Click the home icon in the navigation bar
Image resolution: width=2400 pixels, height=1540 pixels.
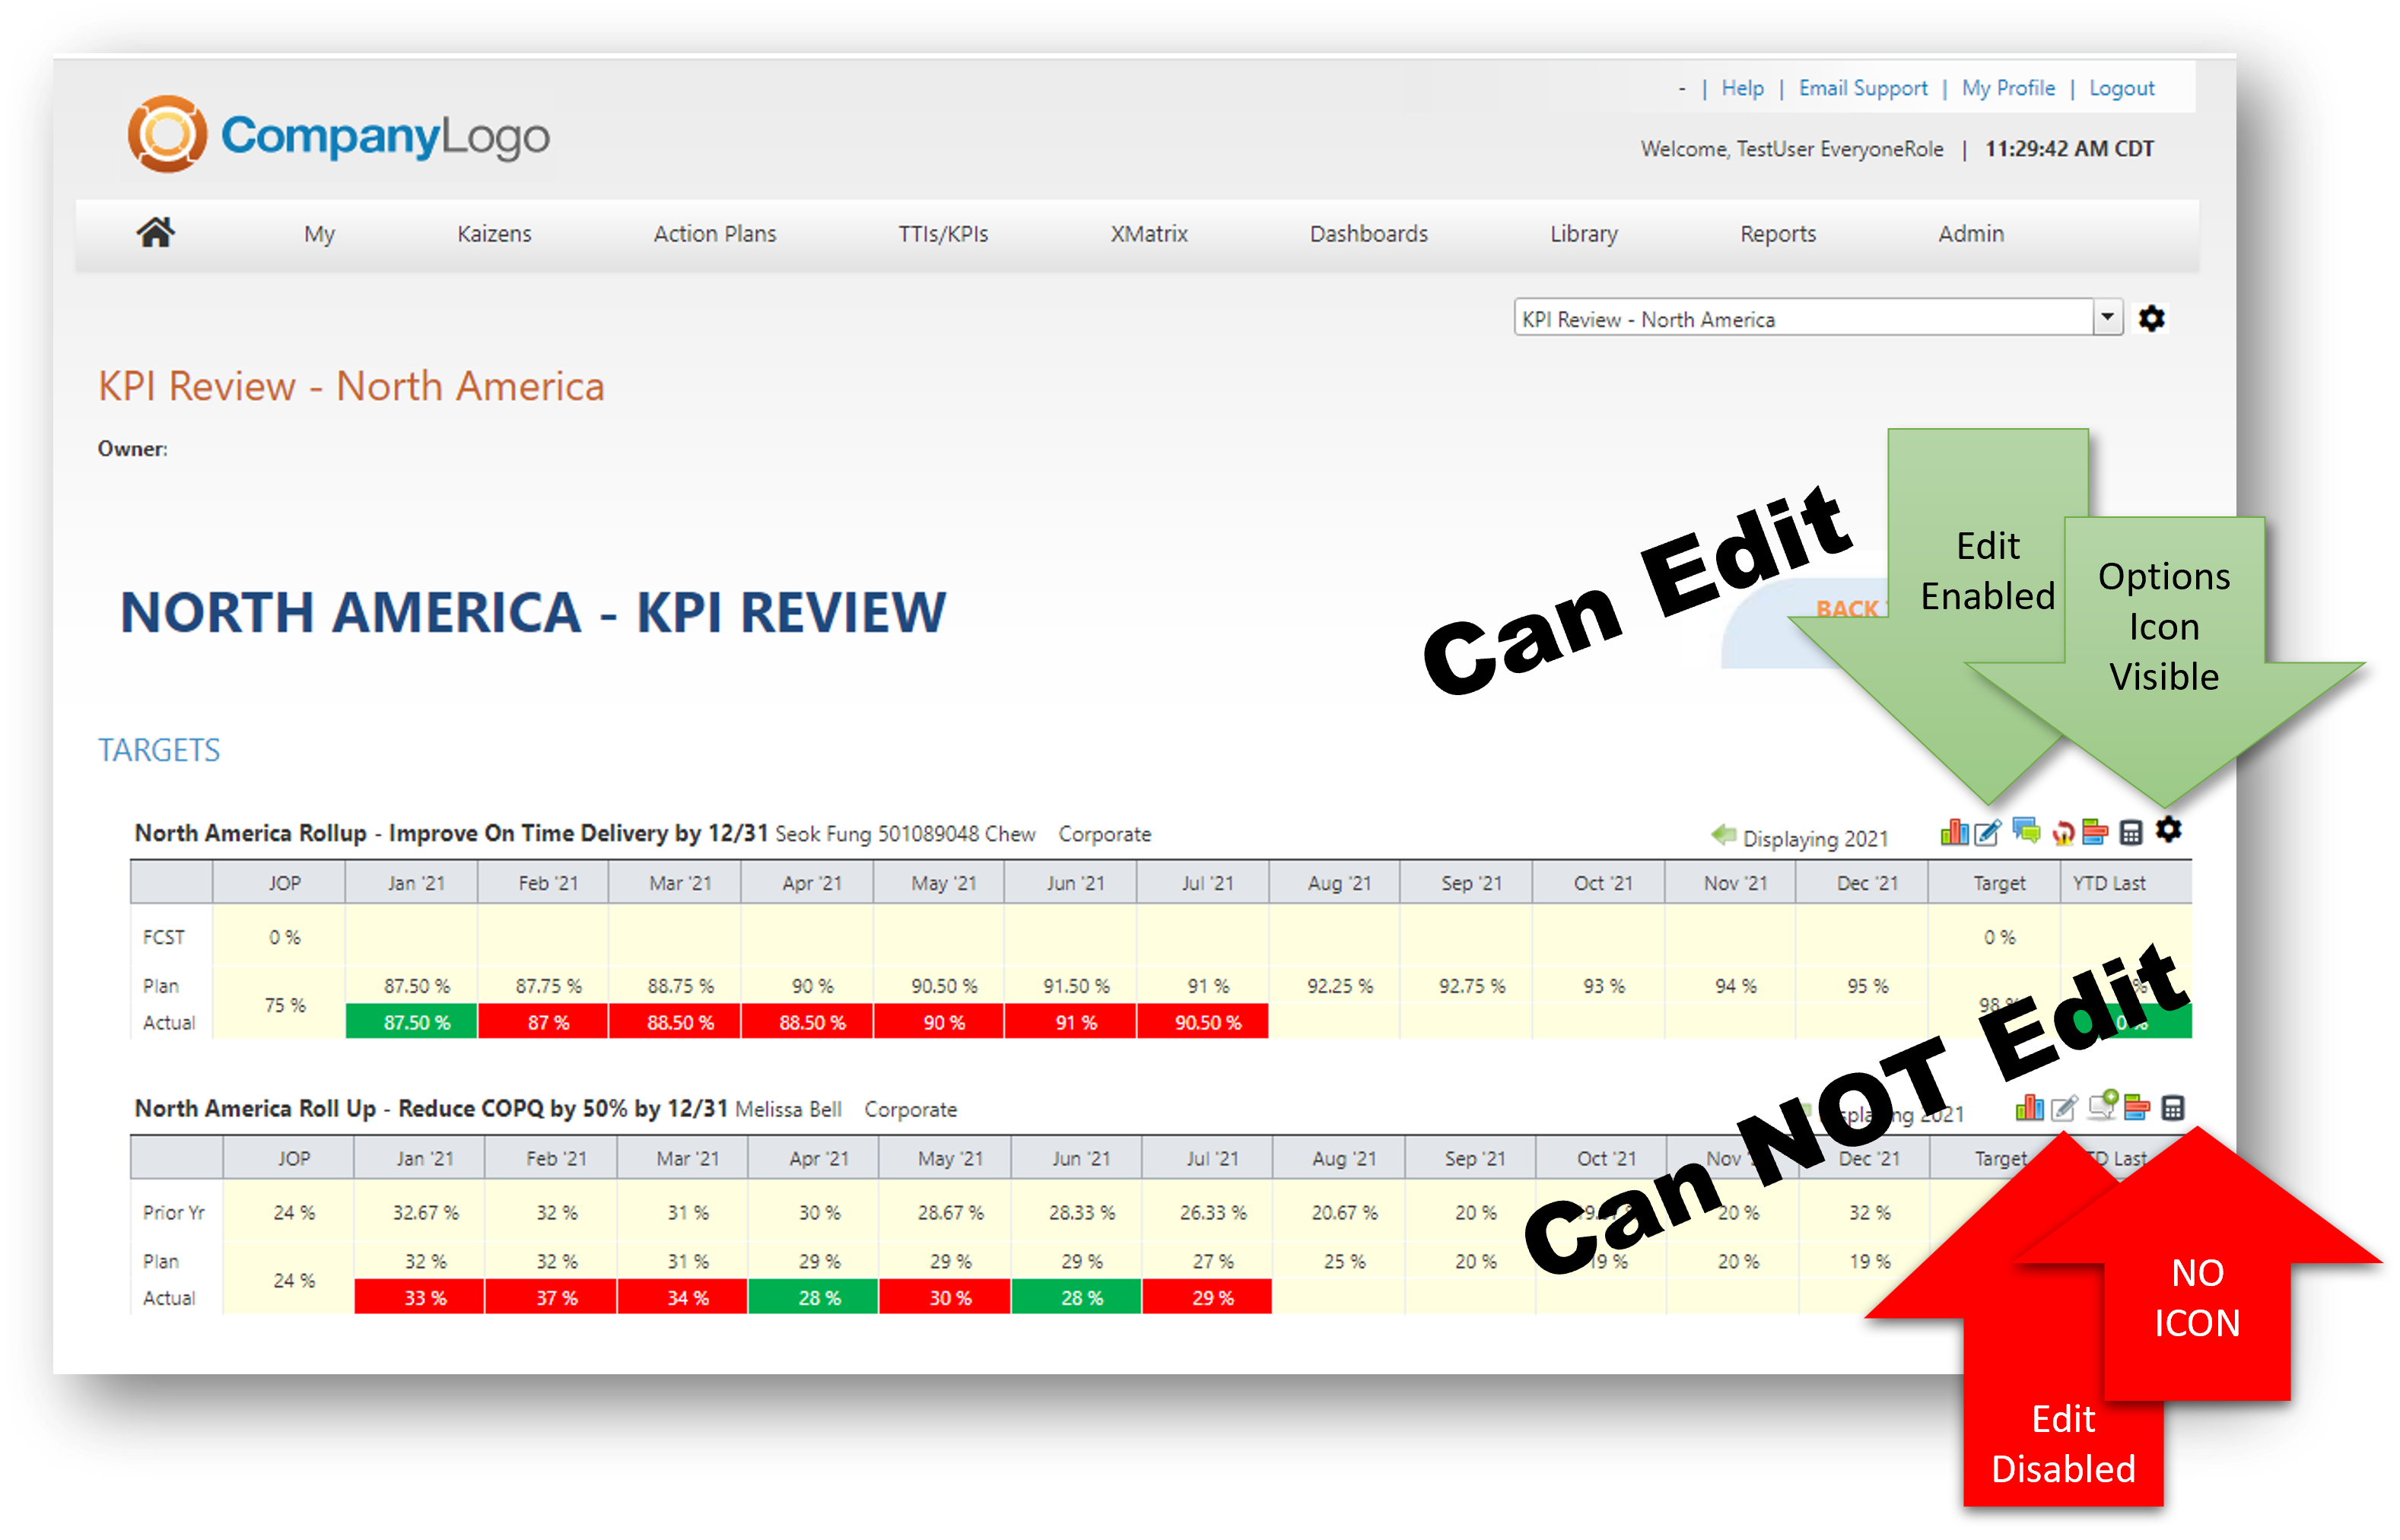coord(156,232)
